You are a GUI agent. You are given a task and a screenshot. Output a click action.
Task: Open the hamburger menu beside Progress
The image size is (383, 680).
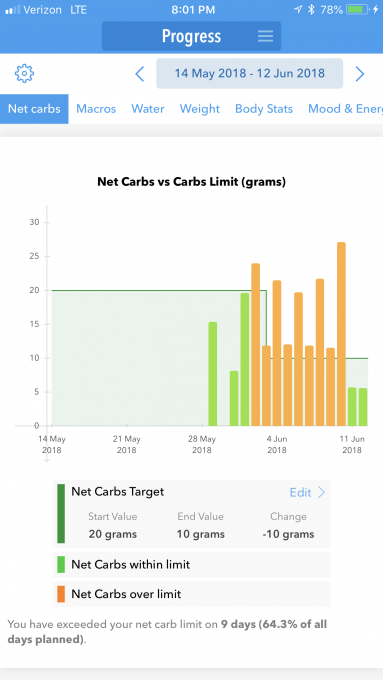(265, 36)
